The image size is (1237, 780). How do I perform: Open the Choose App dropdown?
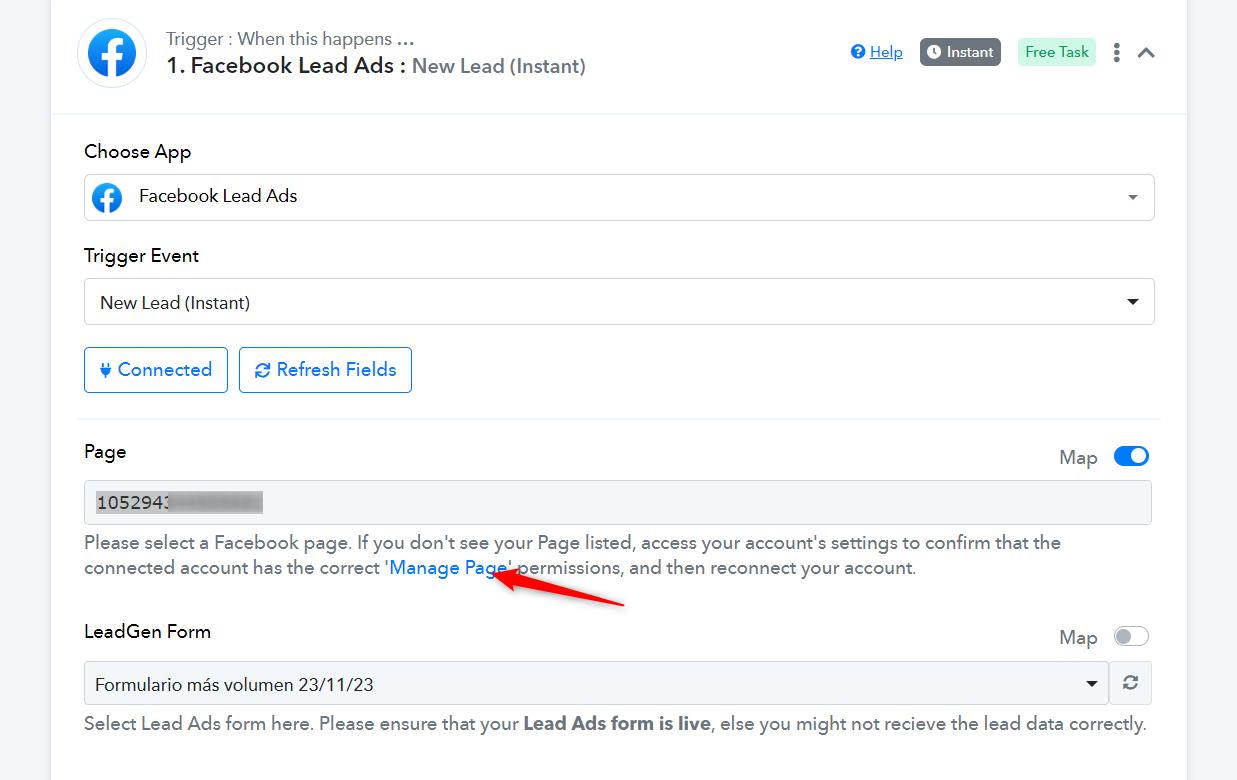point(619,197)
